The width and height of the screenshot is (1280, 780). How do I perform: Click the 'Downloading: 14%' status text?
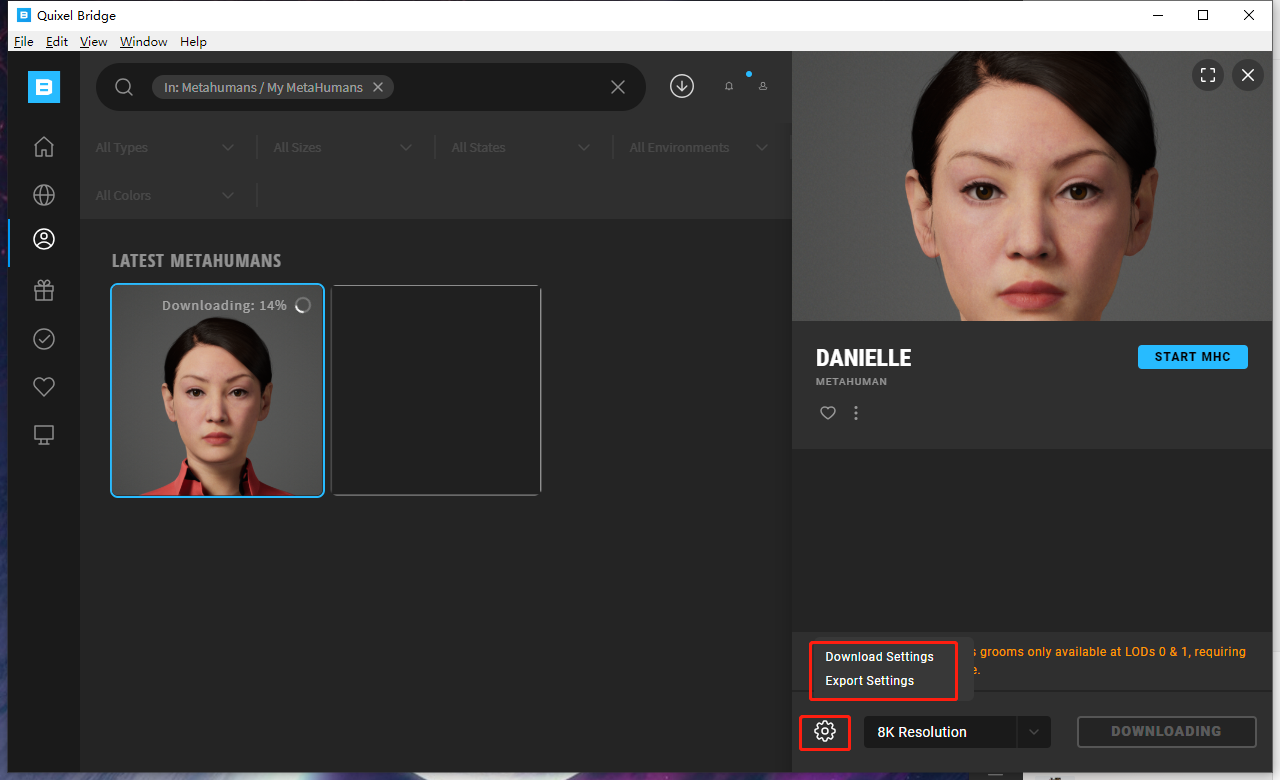tap(224, 305)
